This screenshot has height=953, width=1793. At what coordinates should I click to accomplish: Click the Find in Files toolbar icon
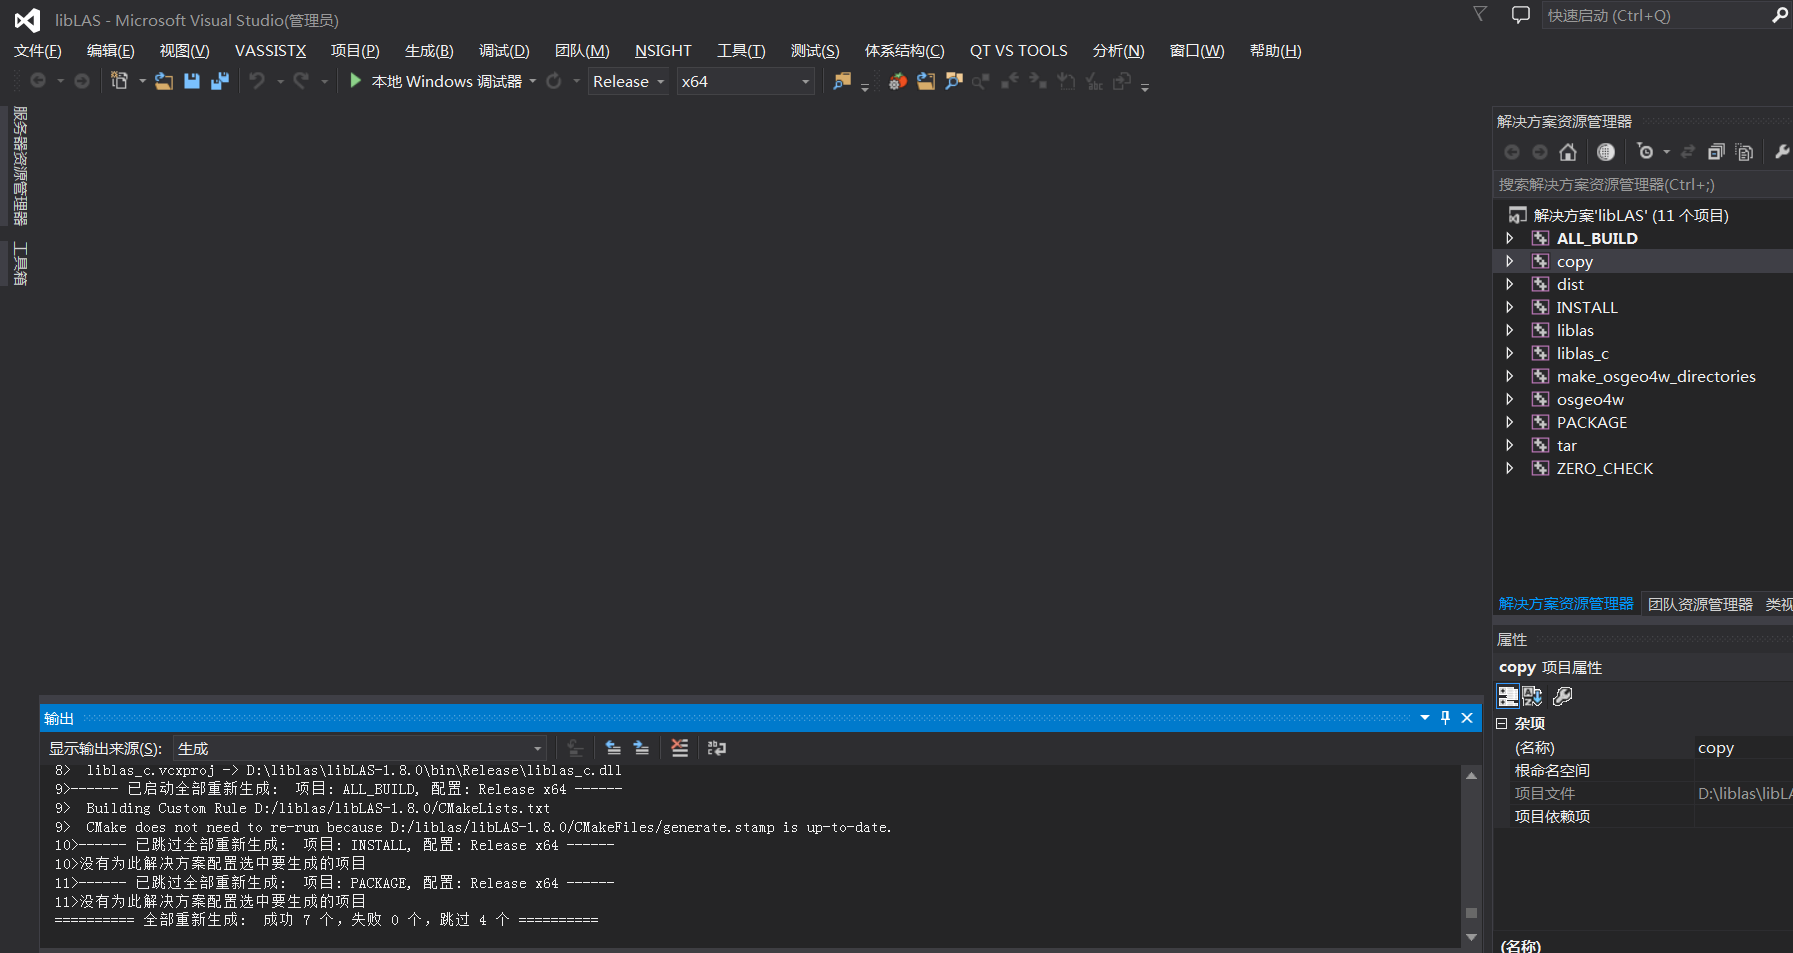tap(842, 81)
